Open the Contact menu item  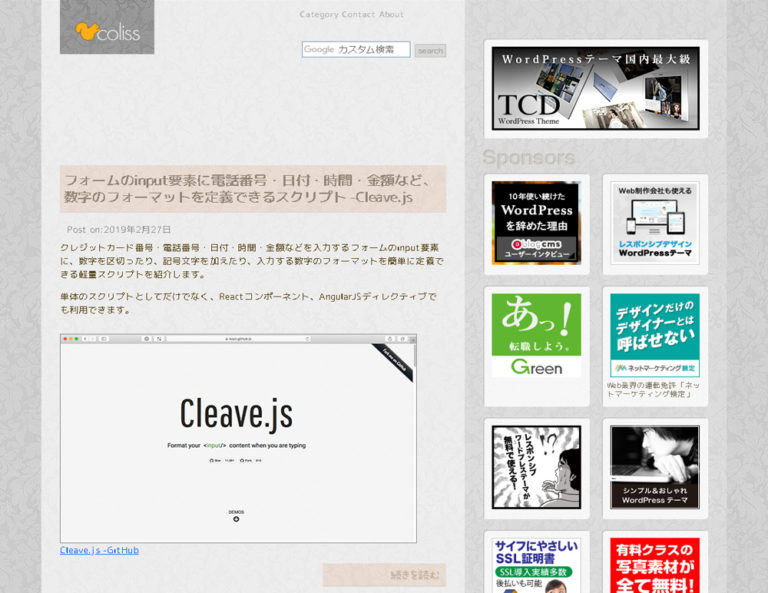[359, 15]
